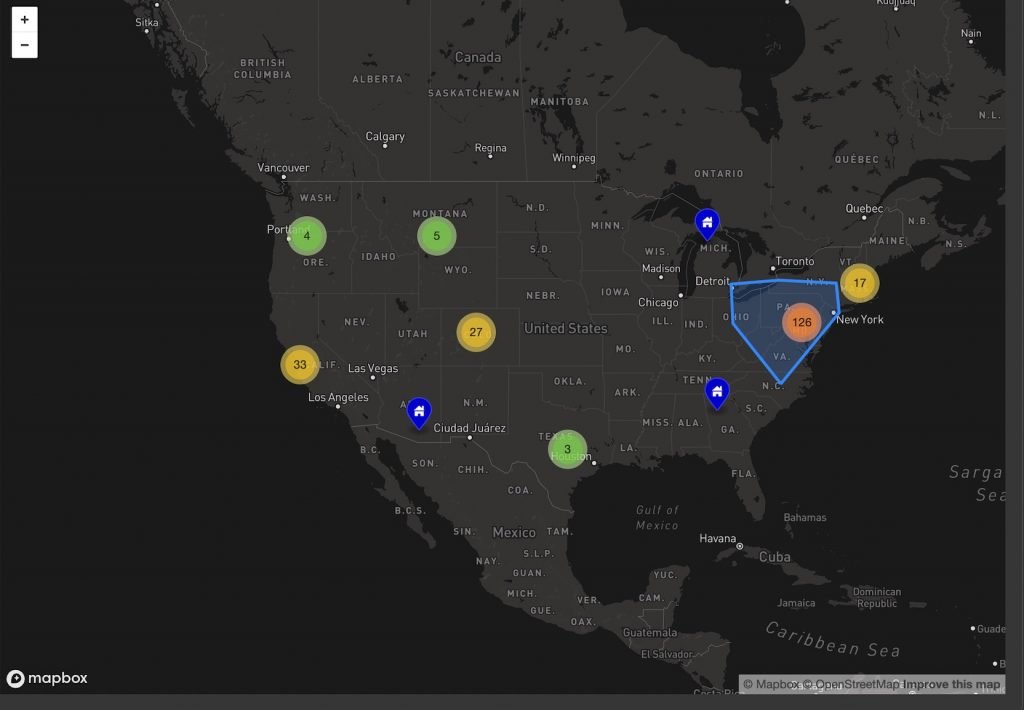
Task: Click the BRITISH COLUMBIA province label
Action: (x=263, y=69)
